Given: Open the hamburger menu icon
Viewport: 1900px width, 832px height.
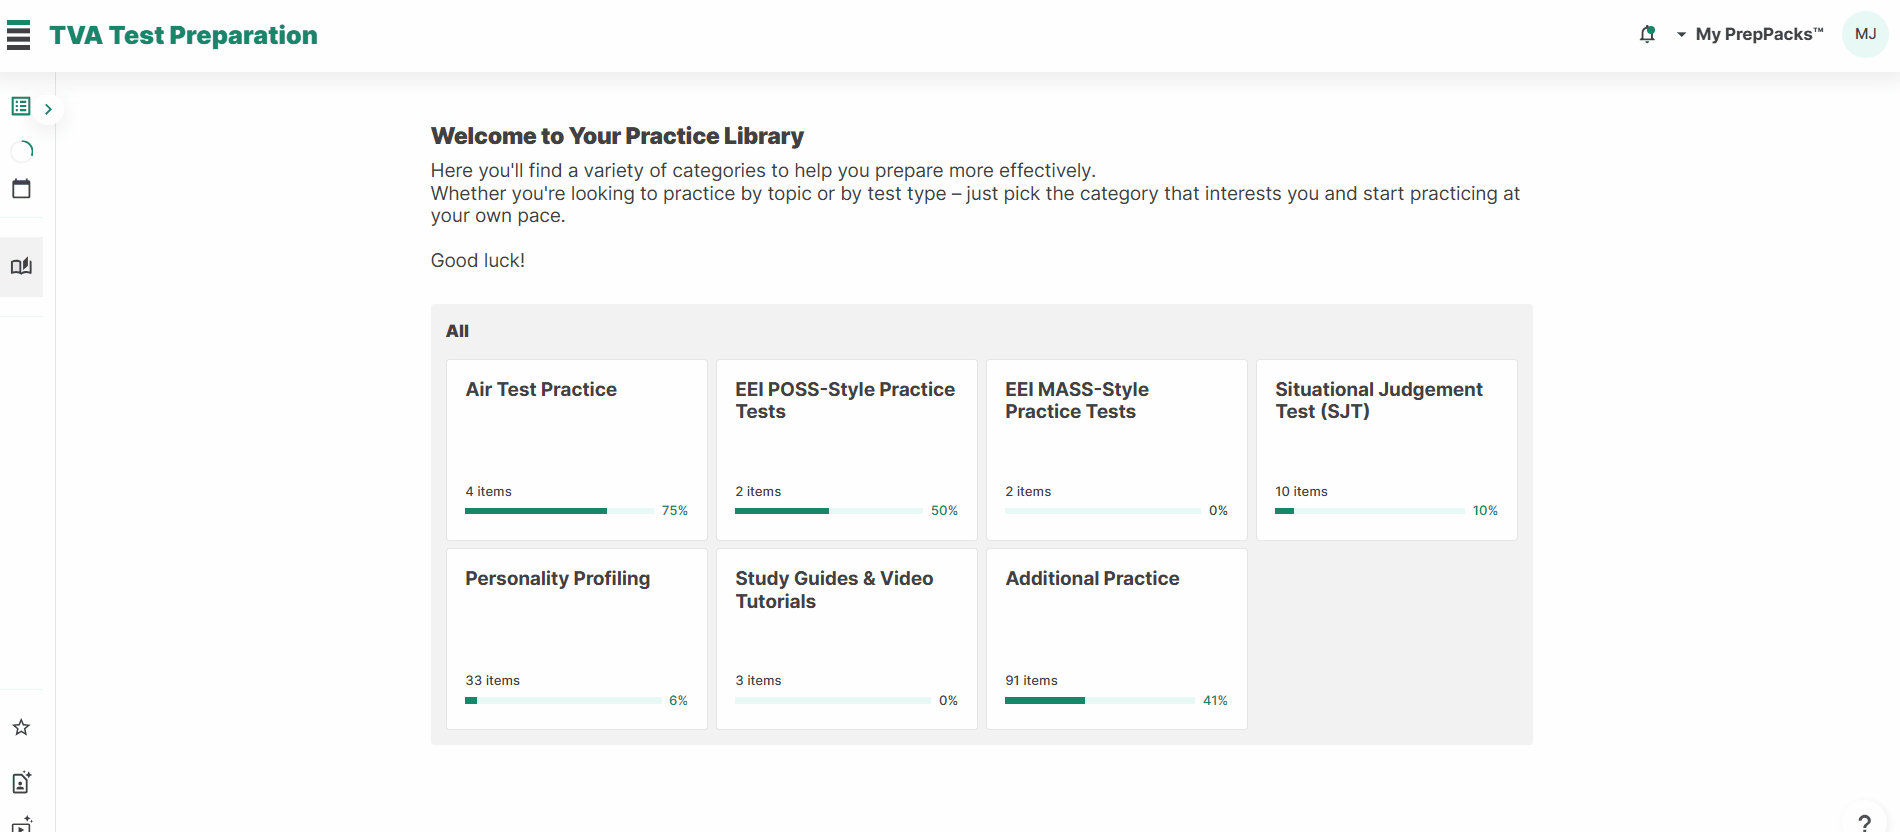Looking at the screenshot, I should 18,35.
